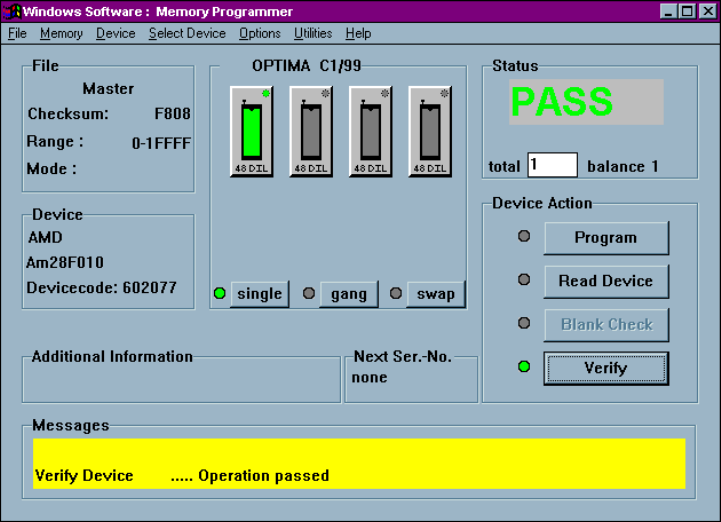Click the LED indicator beside Read Device
Image resolution: width=721 pixels, height=522 pixels.
pos(524,281)
